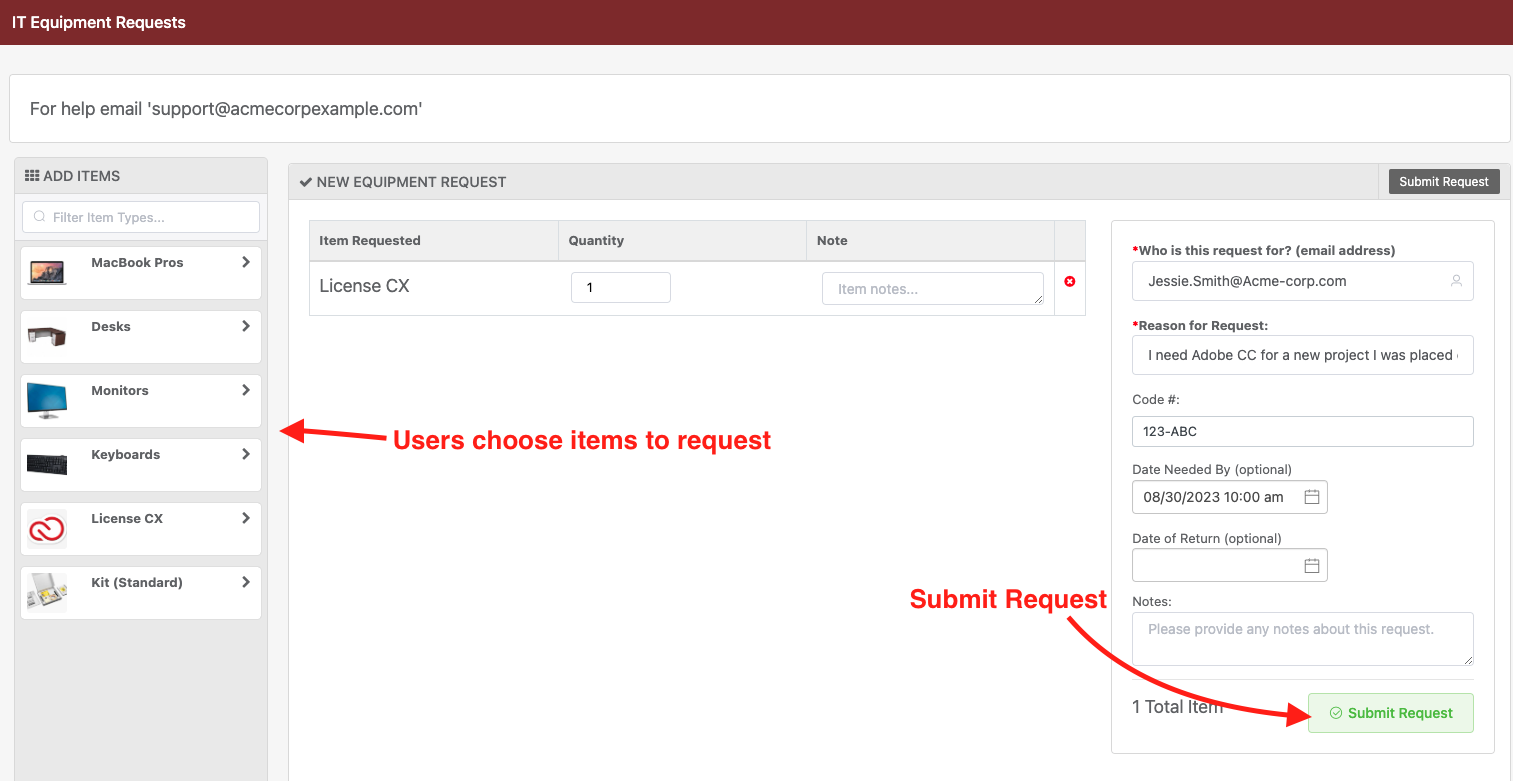Viewport: 1513px width, 781px height.
Task: Click the 1 Total Item text
Action: [x=1177, y=707]
